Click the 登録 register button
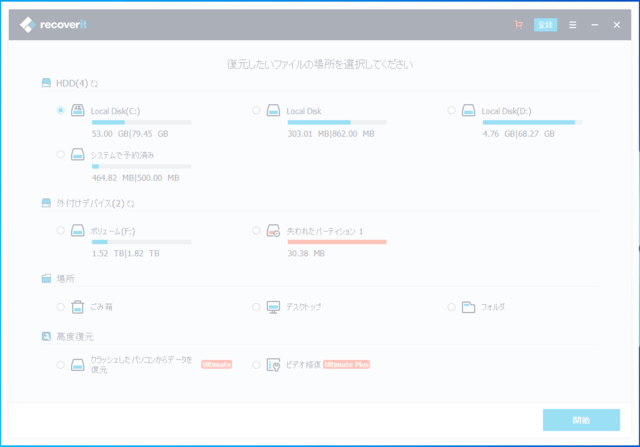Image resolution: width=640 pixels, height=447 pixels. tap(545, 25)
